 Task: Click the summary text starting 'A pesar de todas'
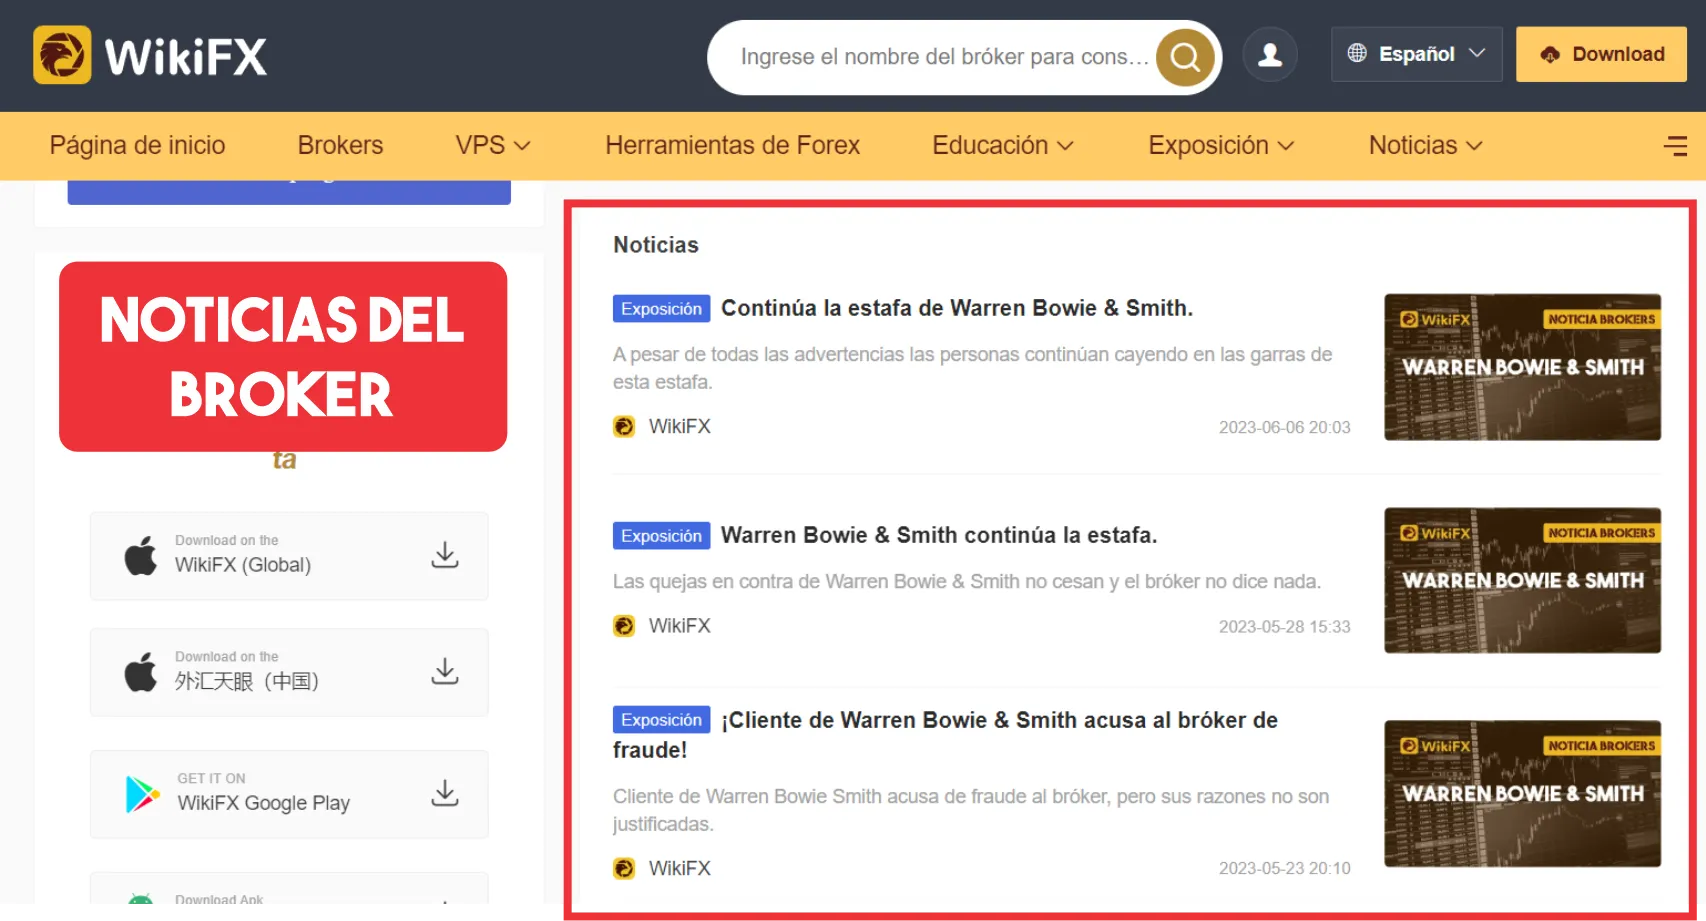(x=972, y=368)
